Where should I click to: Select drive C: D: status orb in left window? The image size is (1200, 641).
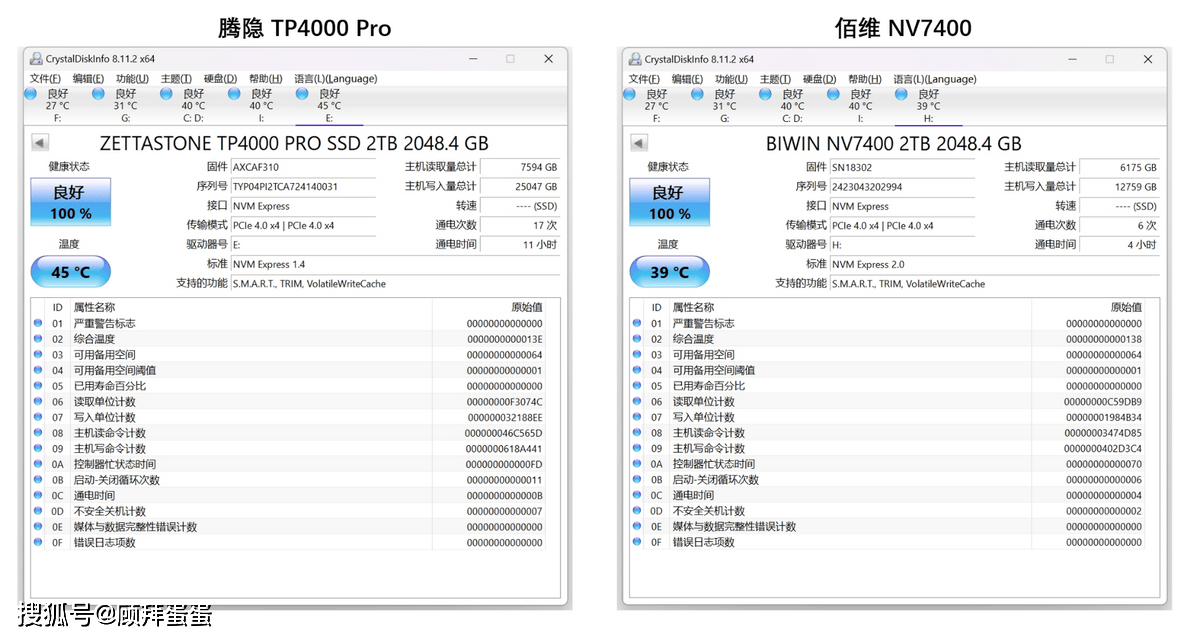(166, 94)
